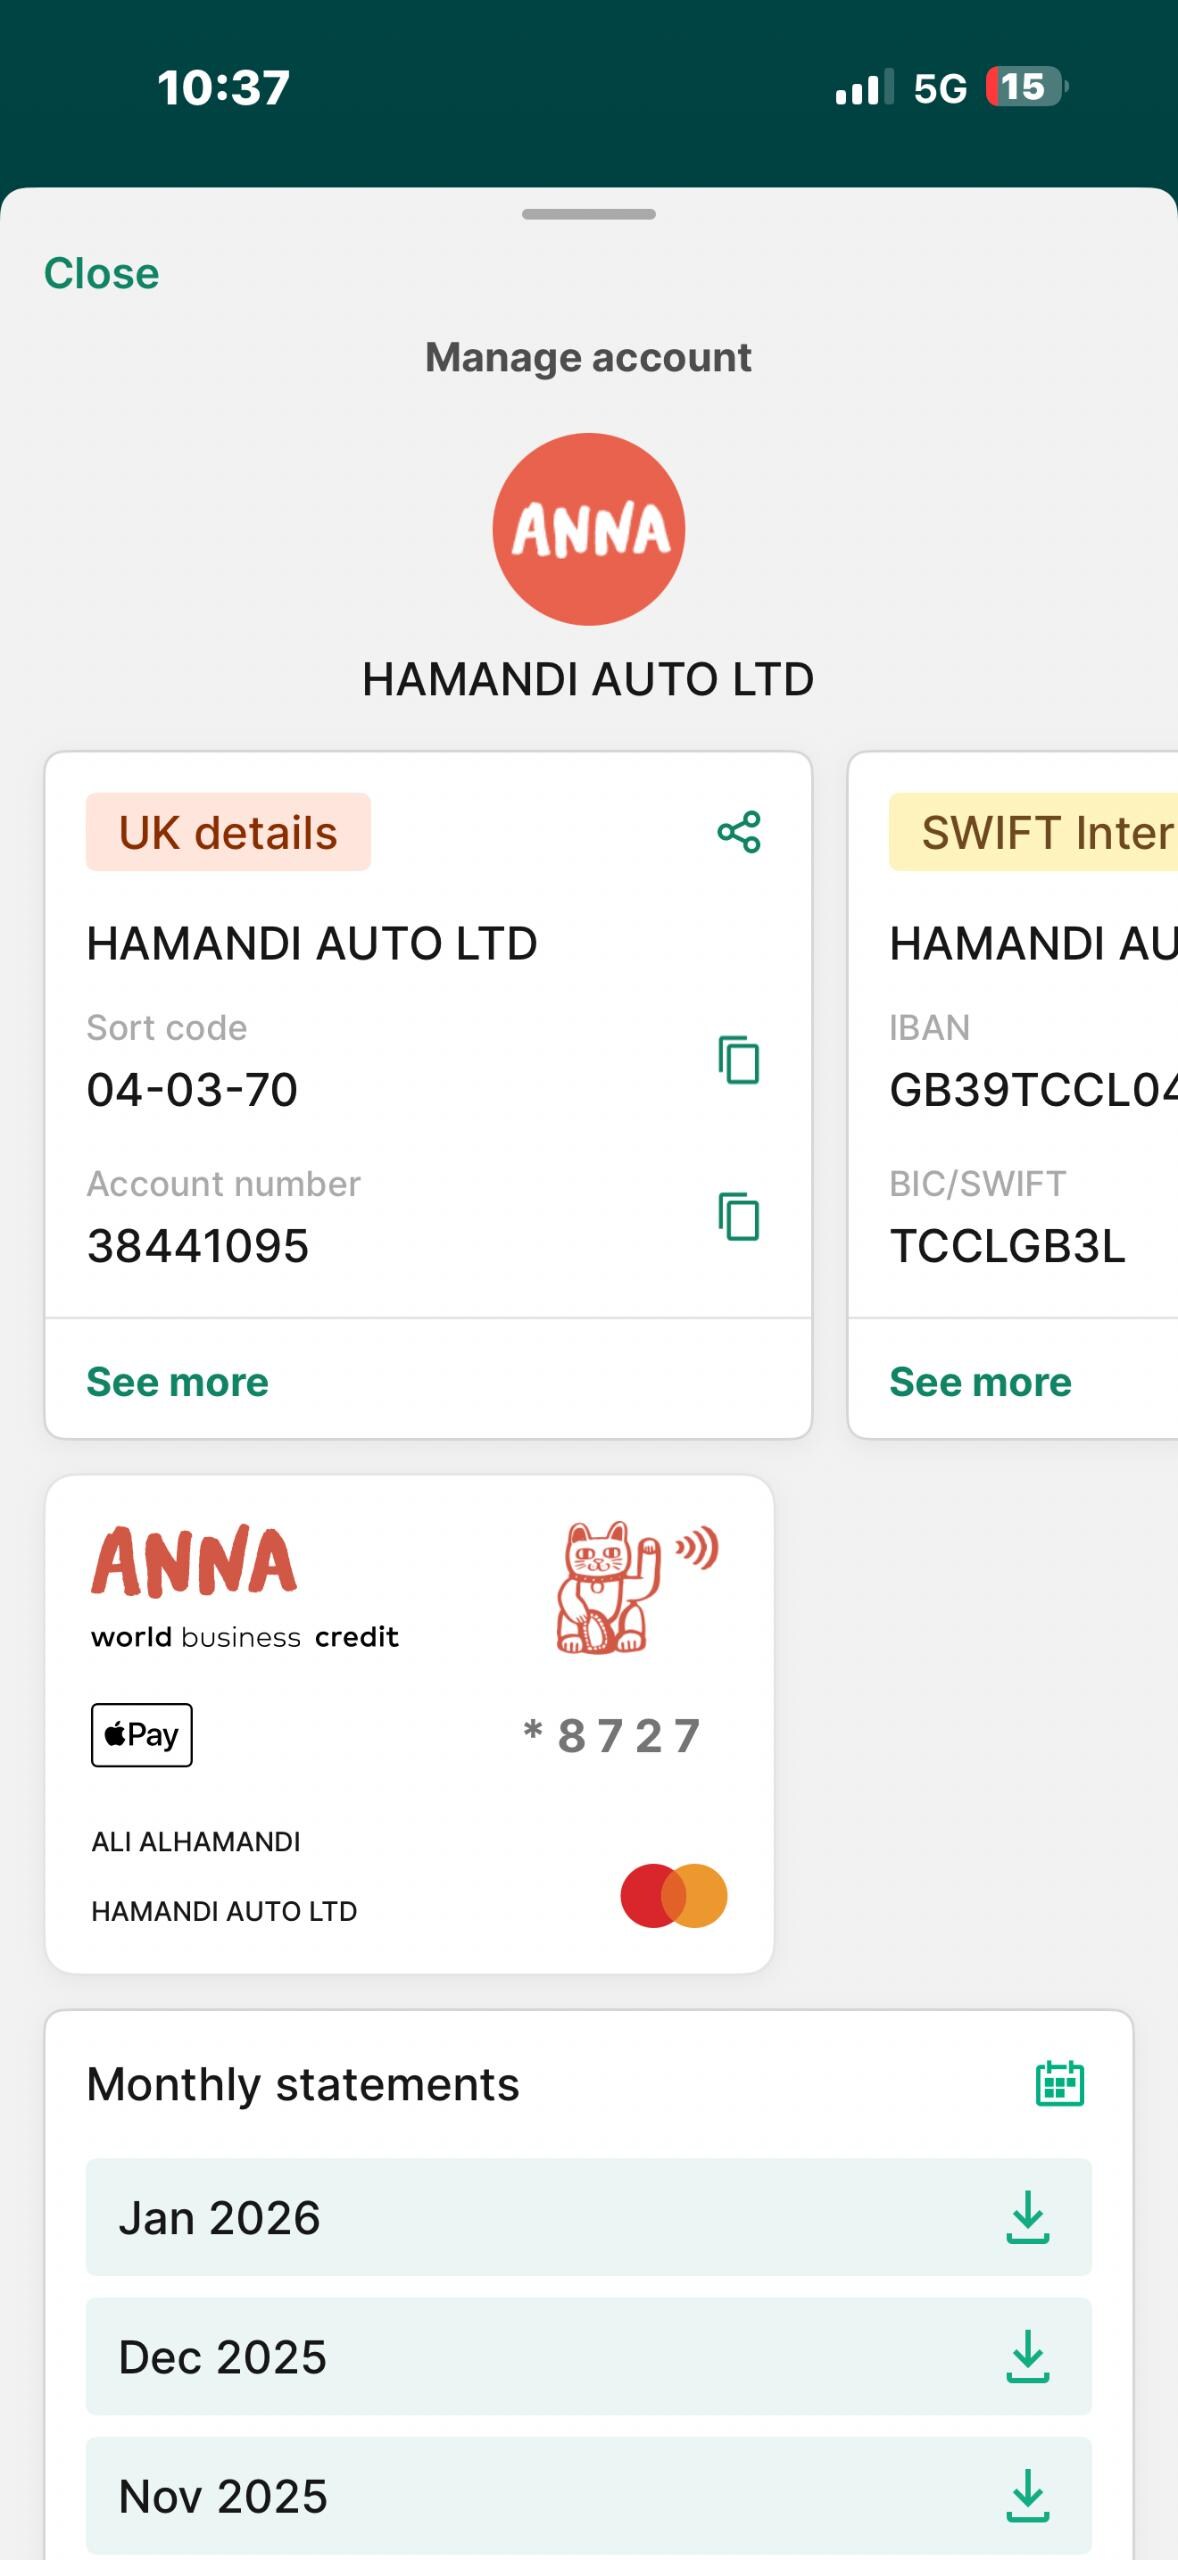Download the Jan 2026 statement
Viewport: 1178px width, 2560px height.
click(x=1027, y=2218)
